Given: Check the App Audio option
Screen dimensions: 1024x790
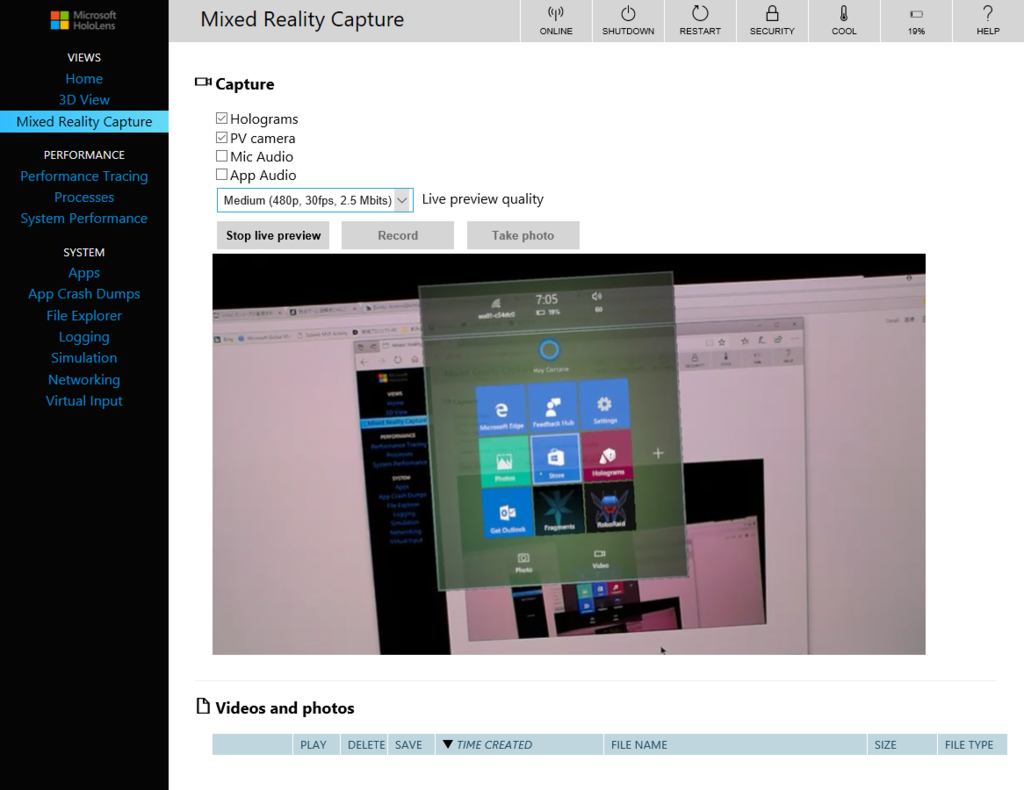Looking at the screenshot, I should 221,174.
